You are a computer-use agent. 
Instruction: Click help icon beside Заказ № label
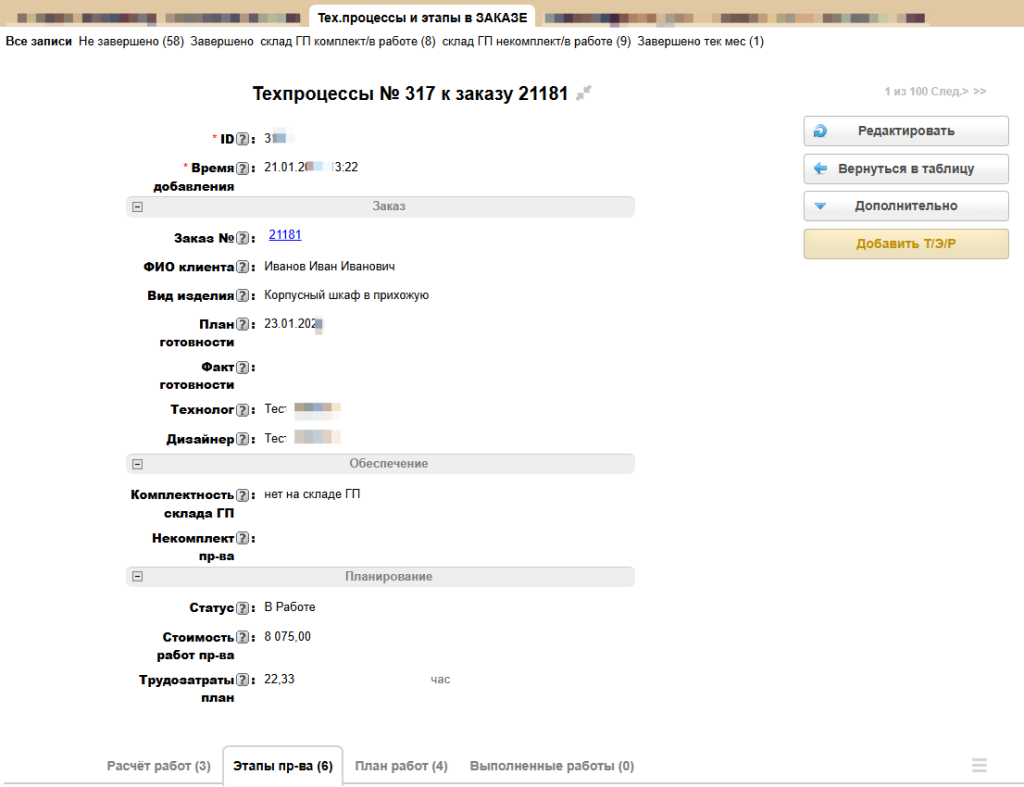242,238
